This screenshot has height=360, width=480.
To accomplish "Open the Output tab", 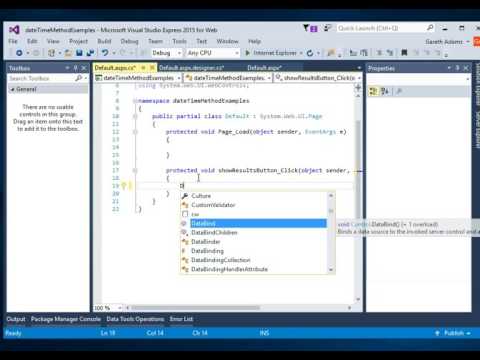I will 16,319.
